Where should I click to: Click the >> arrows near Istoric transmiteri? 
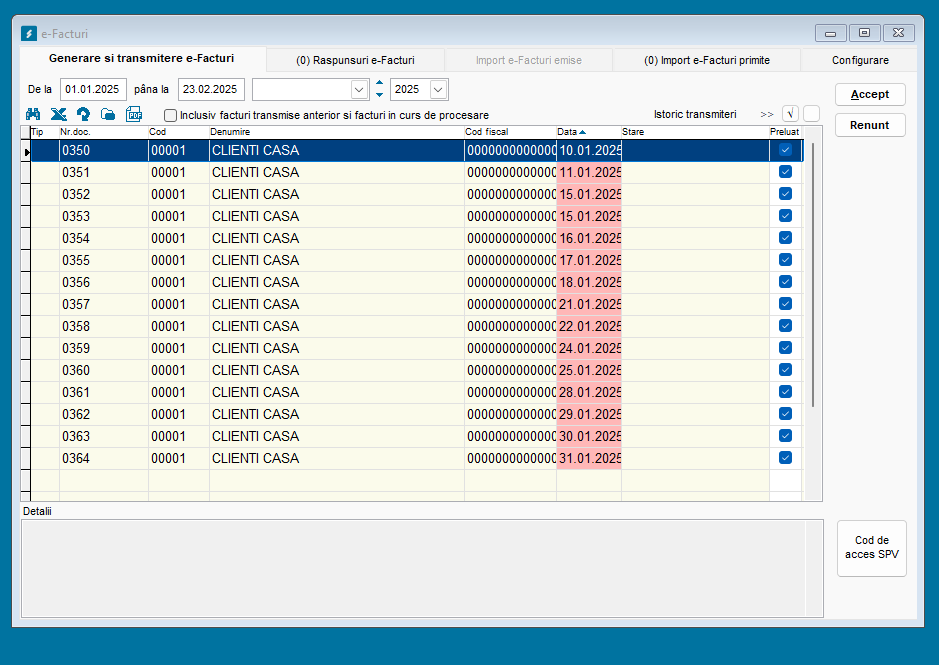[x=767, y=114]
